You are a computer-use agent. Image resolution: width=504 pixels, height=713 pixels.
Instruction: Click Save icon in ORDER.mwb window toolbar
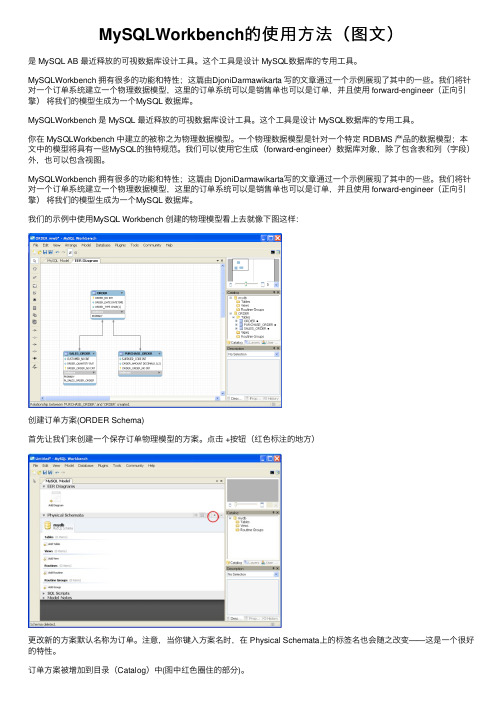tap(45, 252)
